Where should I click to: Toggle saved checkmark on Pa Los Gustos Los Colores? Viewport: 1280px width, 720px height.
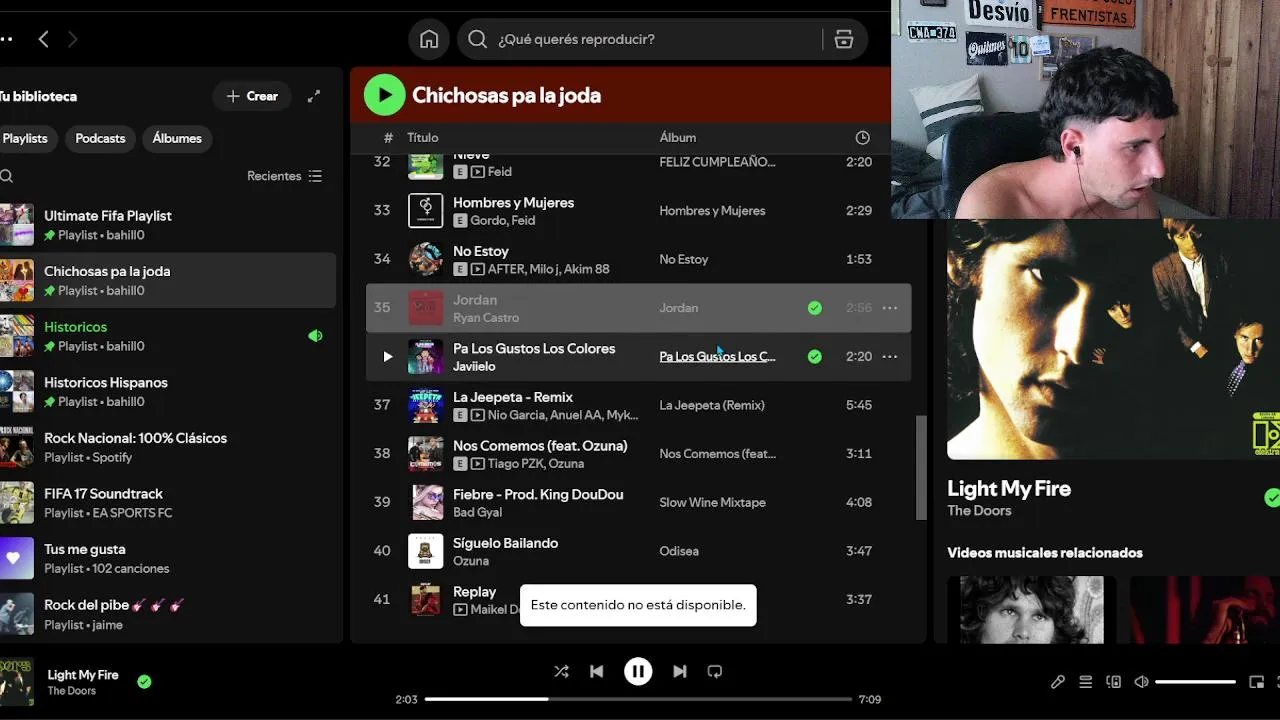[815, 356]
